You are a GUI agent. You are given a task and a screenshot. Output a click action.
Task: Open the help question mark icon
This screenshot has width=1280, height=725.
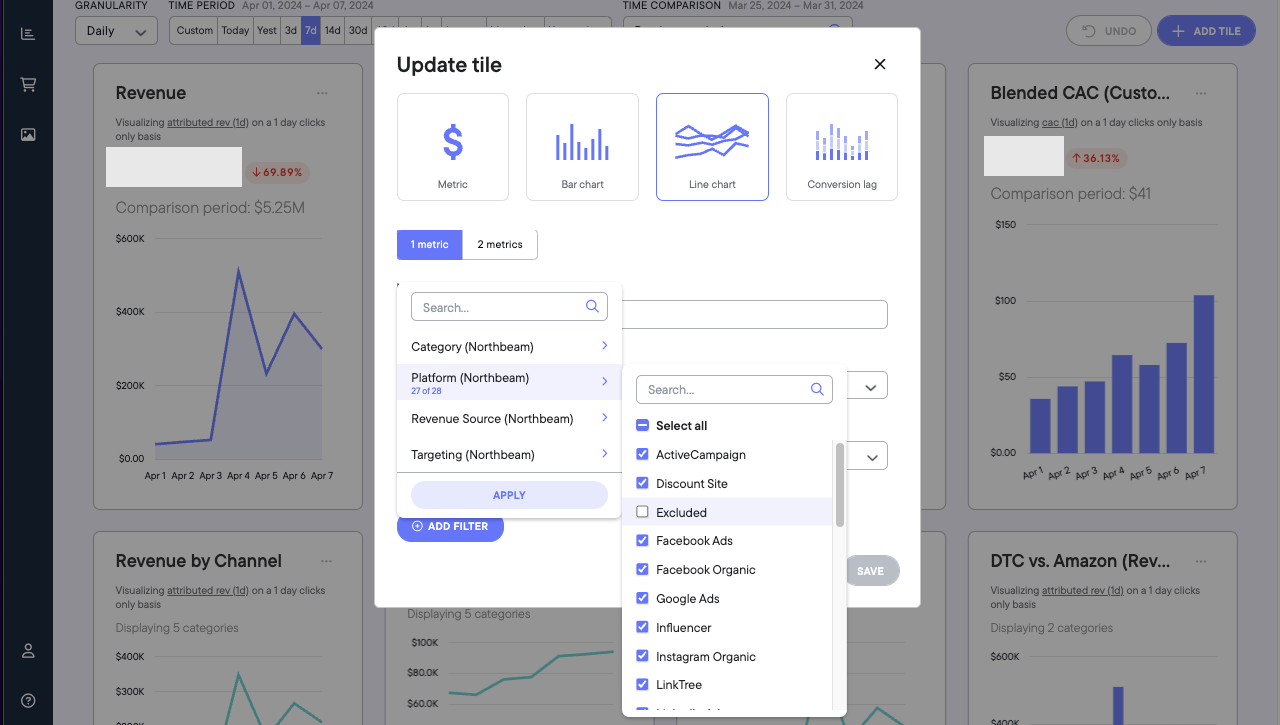coord(28,700)
